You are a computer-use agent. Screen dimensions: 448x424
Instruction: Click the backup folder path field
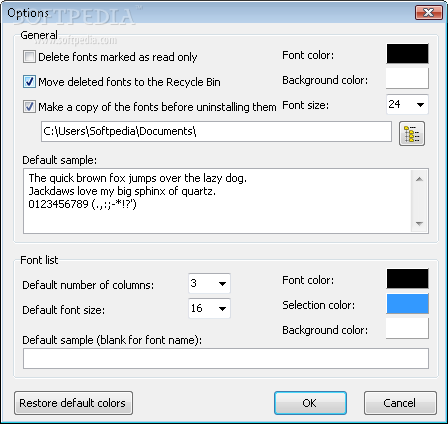(216, 132)
